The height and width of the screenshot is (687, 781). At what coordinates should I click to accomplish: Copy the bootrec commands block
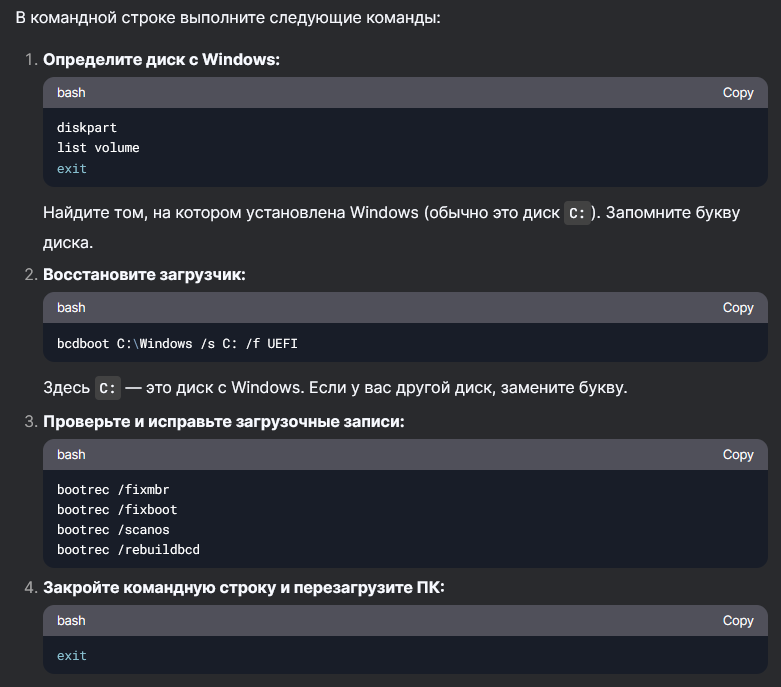[x=738, y=454]
